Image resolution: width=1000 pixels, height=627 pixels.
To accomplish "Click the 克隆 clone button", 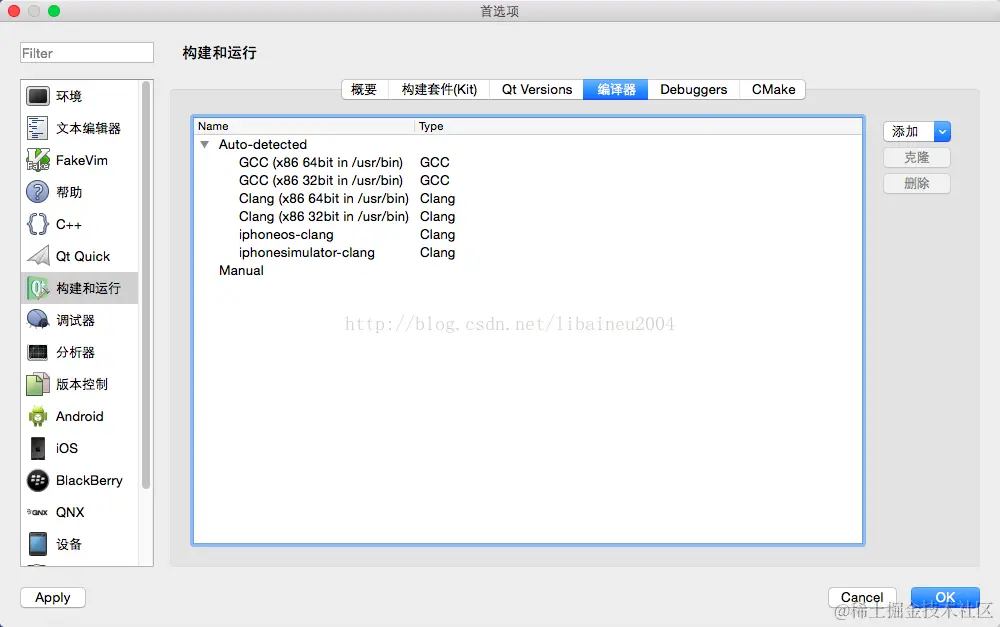I will (917, 158).
